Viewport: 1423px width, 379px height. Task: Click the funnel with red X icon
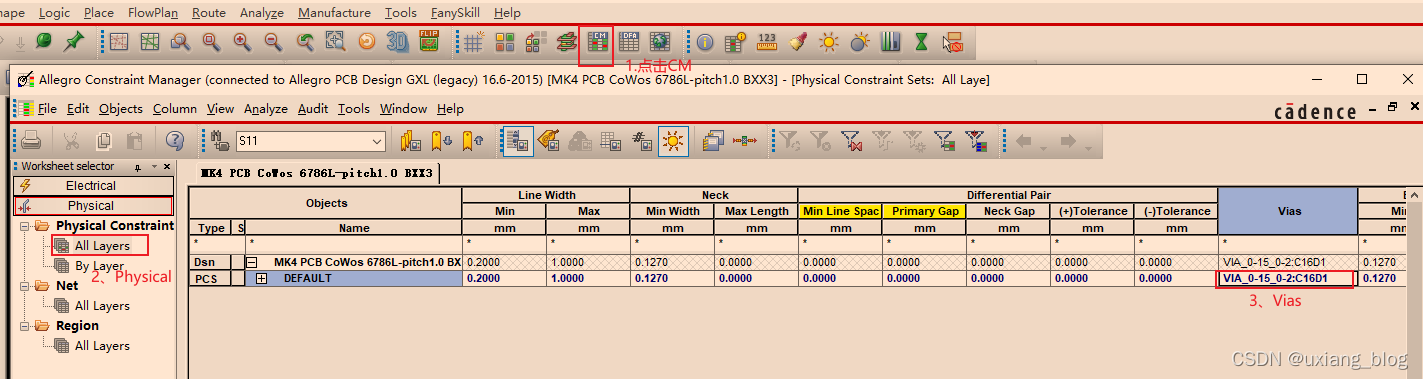[x=852, y=141]
